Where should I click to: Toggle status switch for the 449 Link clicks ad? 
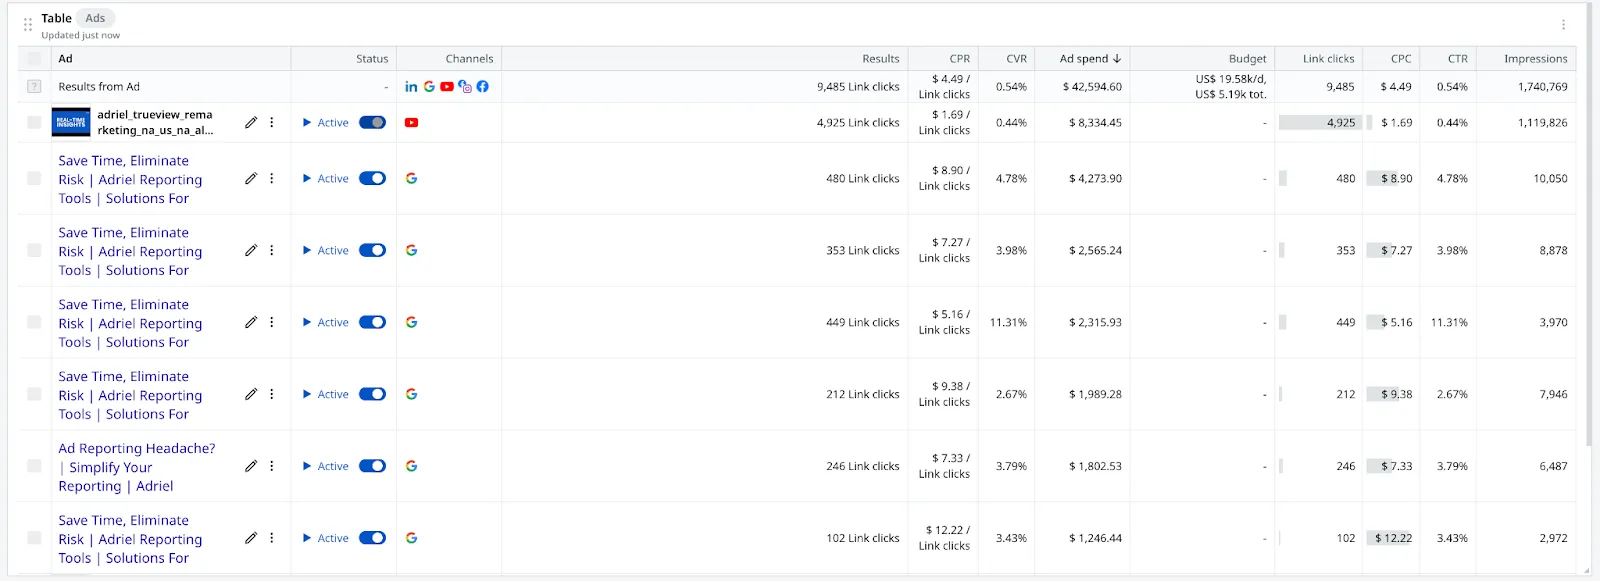pos(372,323)
